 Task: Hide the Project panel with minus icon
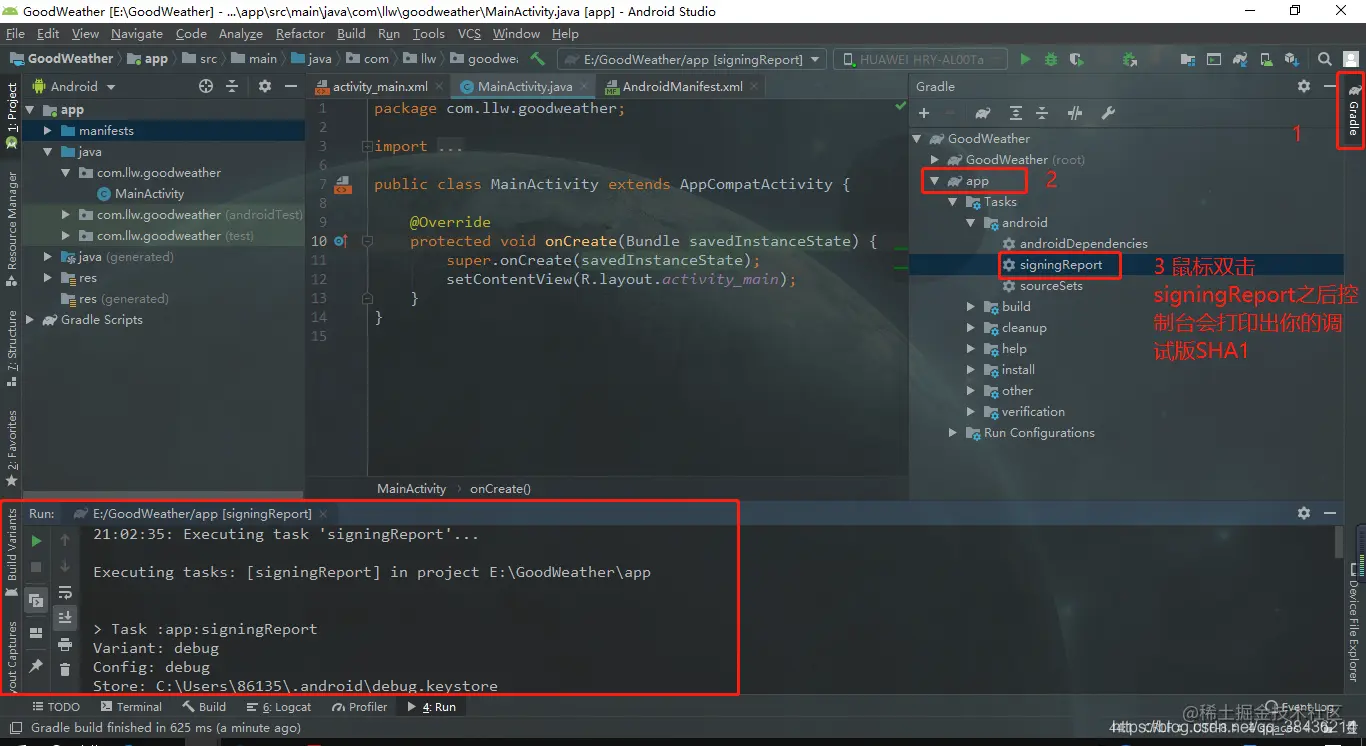(x=291, y=86)
